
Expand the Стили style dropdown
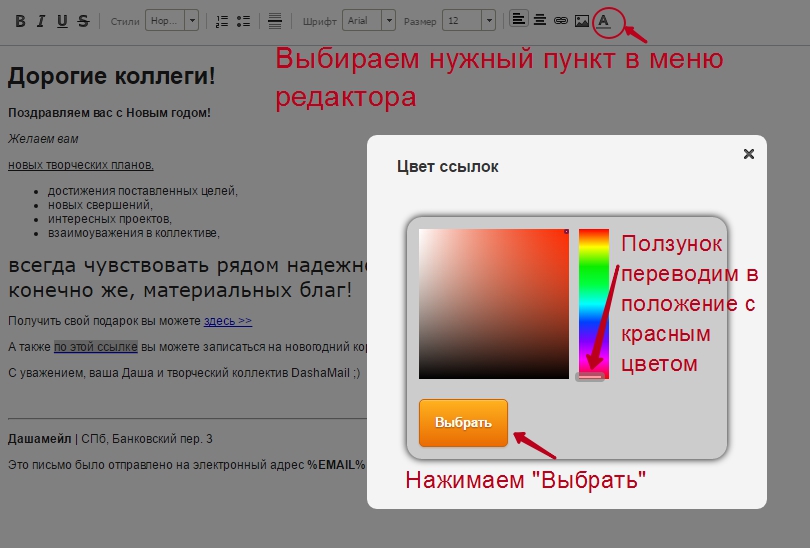tap(172, 21)
